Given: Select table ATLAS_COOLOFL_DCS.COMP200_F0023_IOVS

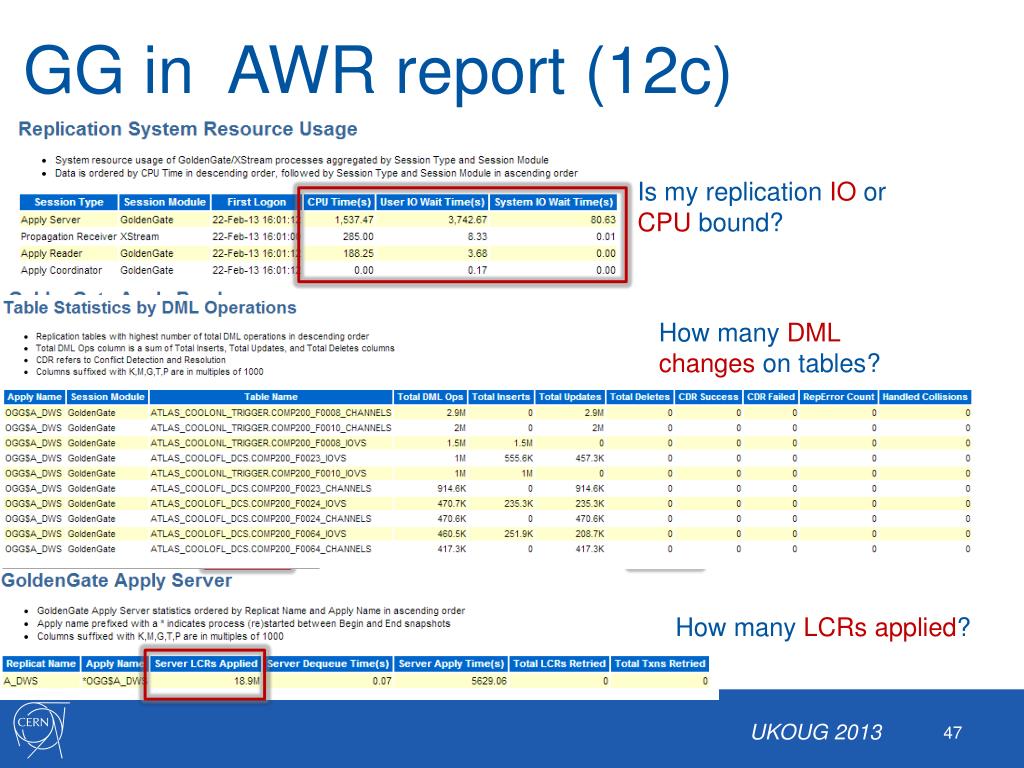Looking at the screenshot, I should 248,458.
